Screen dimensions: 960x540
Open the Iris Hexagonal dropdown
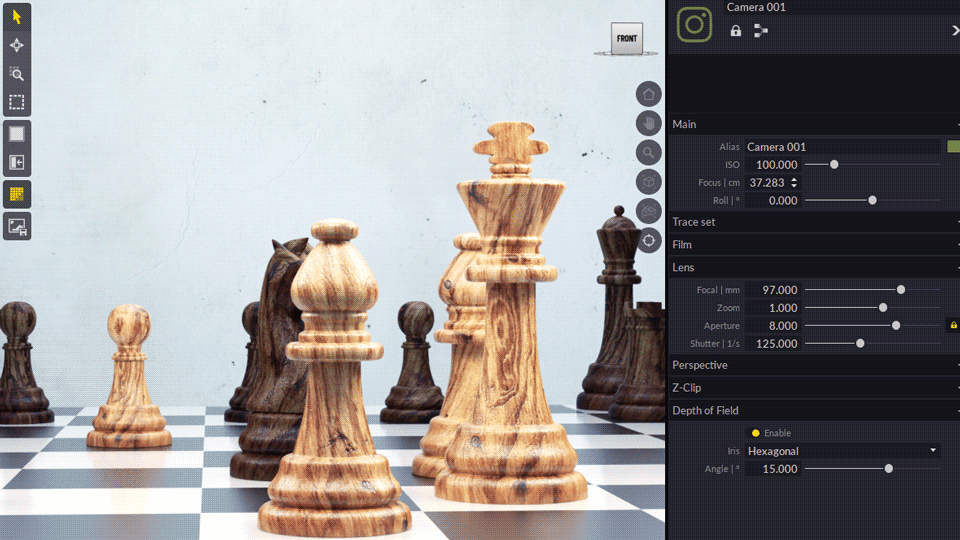pos(843,451)
